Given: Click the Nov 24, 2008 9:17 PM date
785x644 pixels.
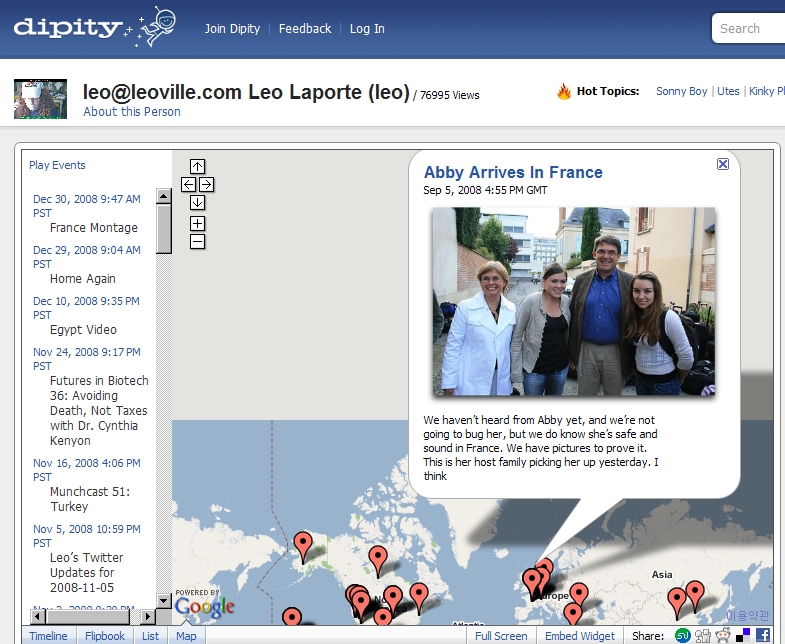Looking at the screenshot, I should tap(87, 359).
